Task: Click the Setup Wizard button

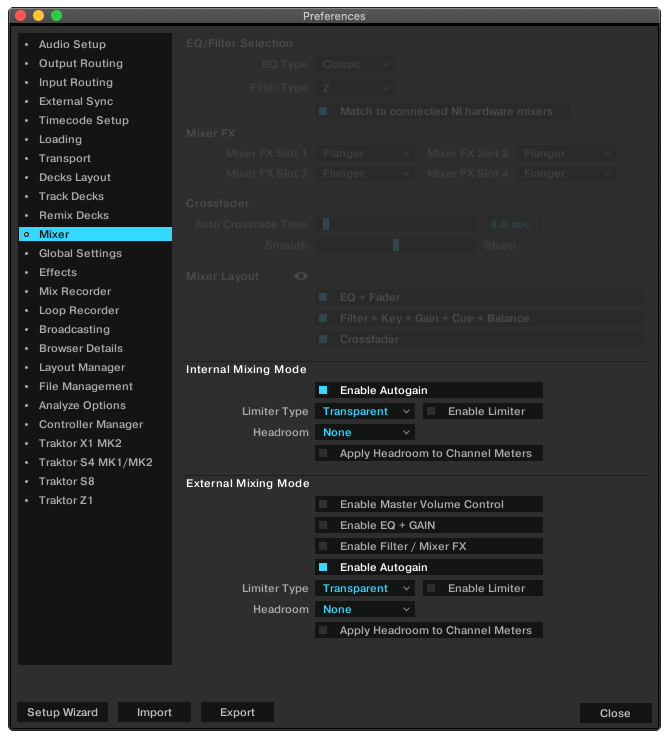Action: [62, 713]
